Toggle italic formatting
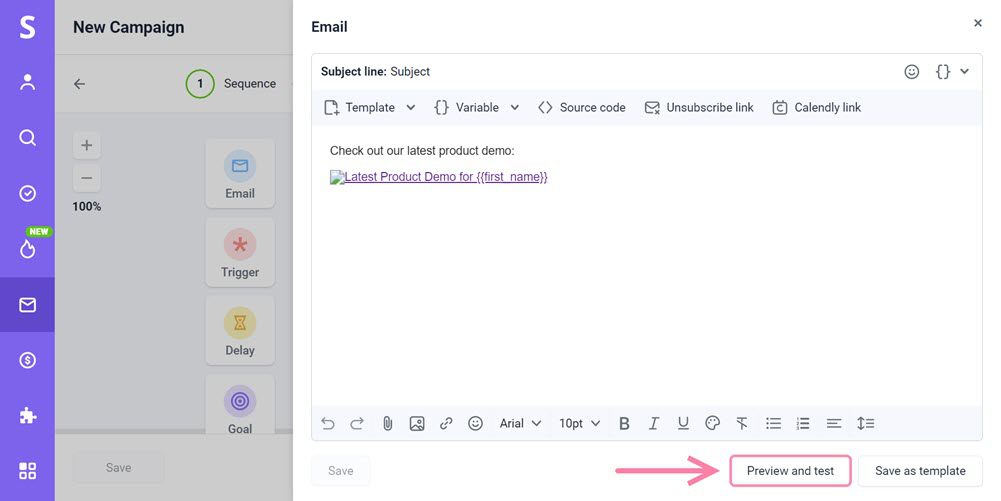The width and height of the screenshot is (1001, 501). tap(654, 423)
